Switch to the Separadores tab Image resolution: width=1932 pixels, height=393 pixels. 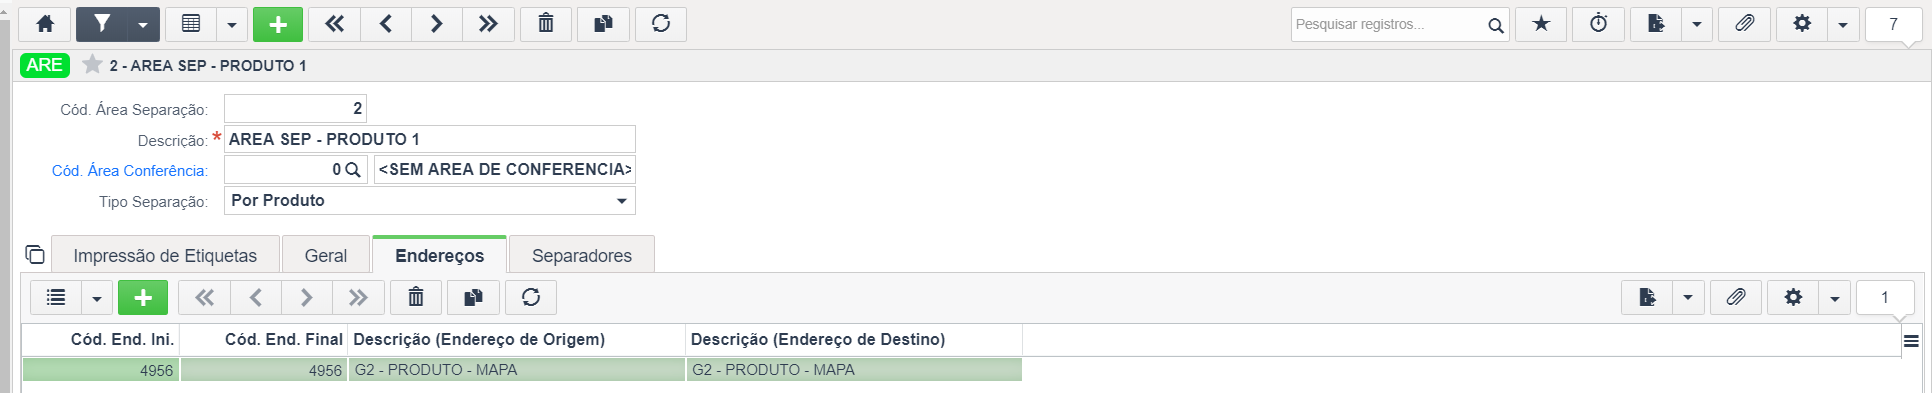click(582, 256)
